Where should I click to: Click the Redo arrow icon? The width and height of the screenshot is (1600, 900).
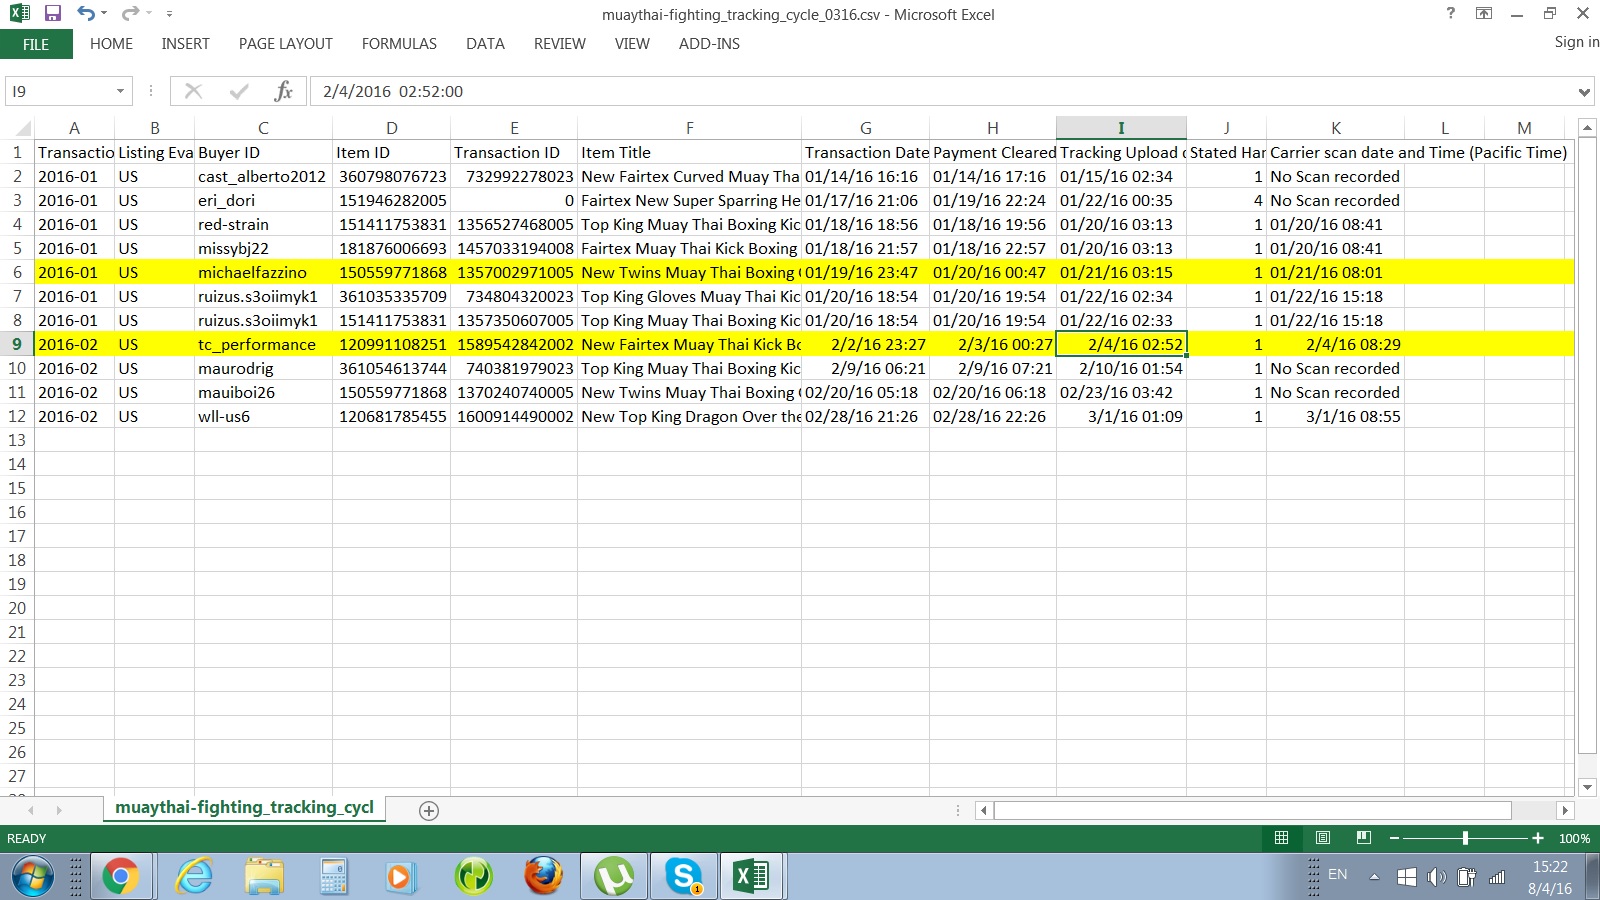click(130, 14)
